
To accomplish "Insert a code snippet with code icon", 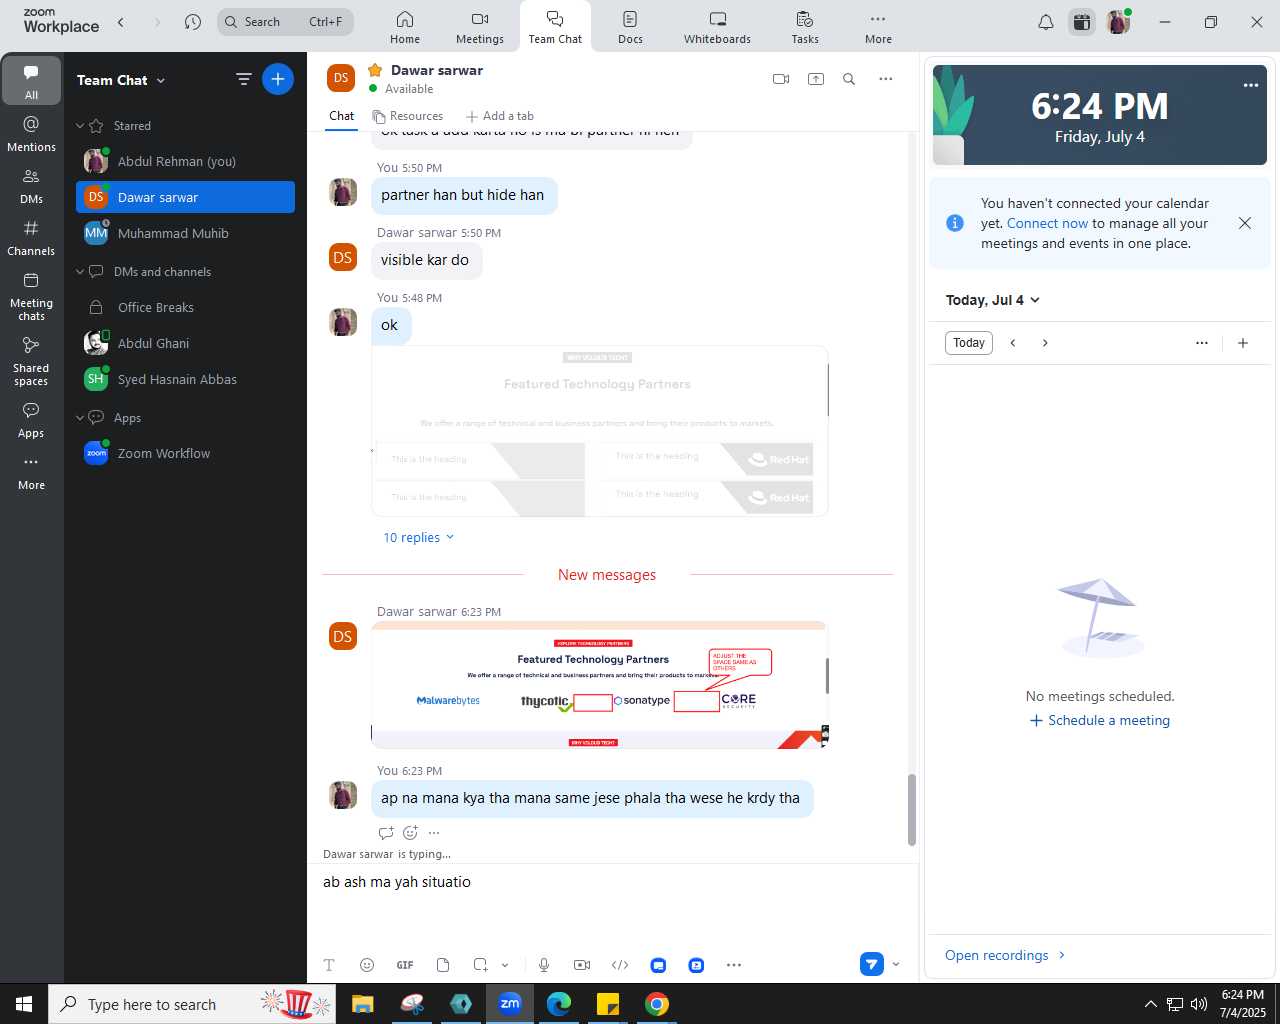I will pyautogui.click(x=620, y=965).
